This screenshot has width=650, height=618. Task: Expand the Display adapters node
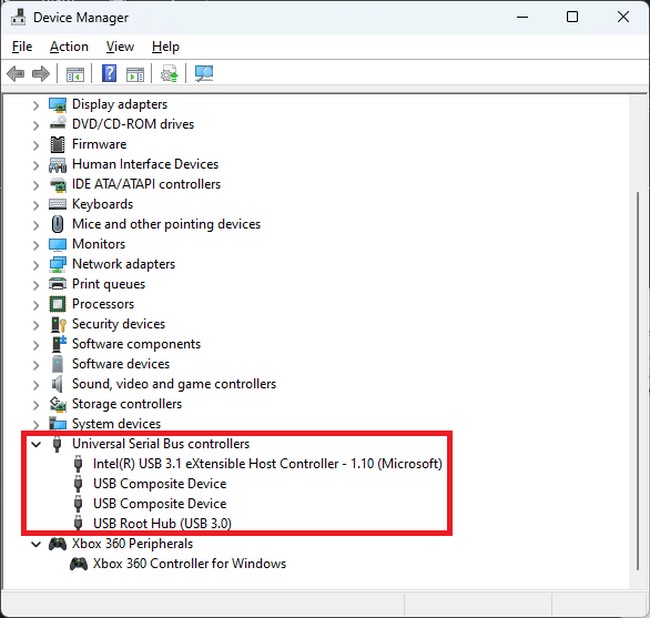(36, 106)
